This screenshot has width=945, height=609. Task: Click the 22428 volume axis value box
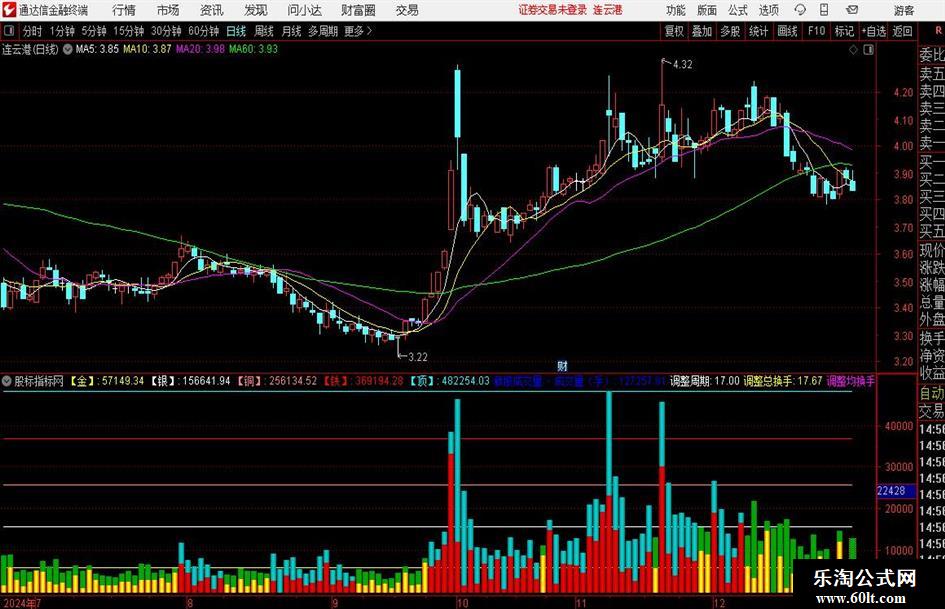pyautogui.click(x=894, y=491)
